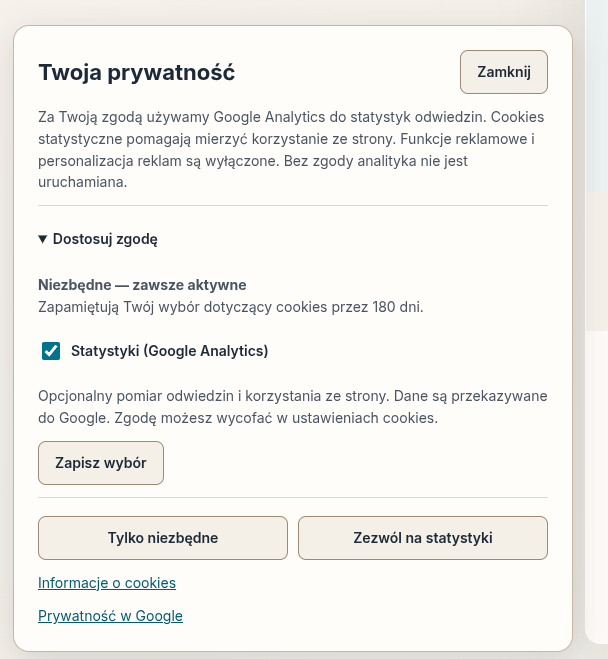608x659 pixels.
Task: Accept with Zezwól na statystyki
Action: [x=423, y=538]
